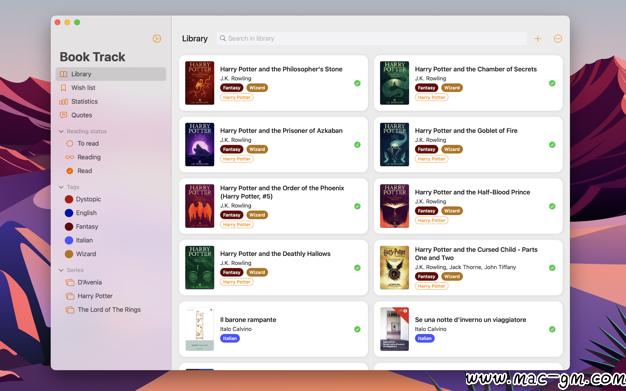Click the Search in library field
Image resolution: width=626 pixels, height=391 pixels.
coord(371,38)
